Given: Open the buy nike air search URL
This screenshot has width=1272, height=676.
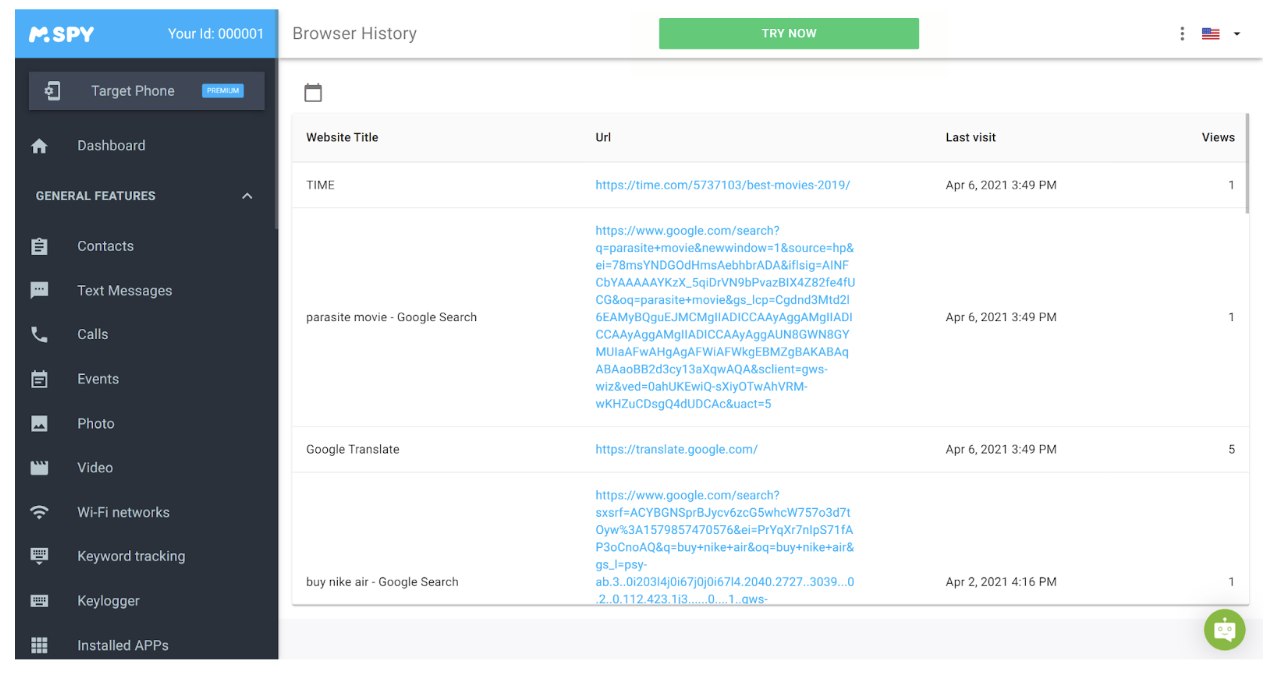Looking at the screenshot, I should 725,548.
